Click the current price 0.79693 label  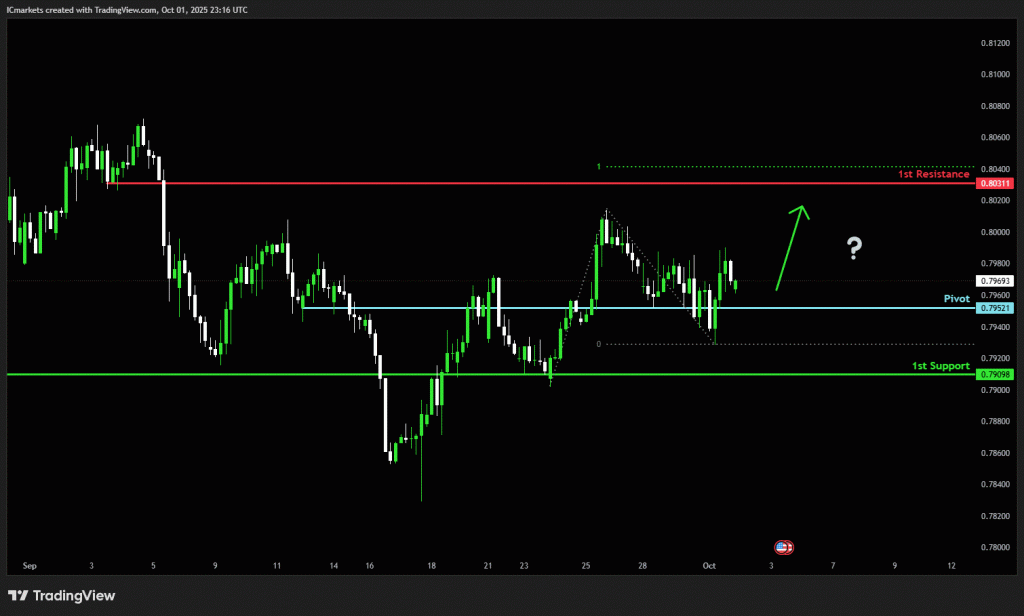[996, 282]
